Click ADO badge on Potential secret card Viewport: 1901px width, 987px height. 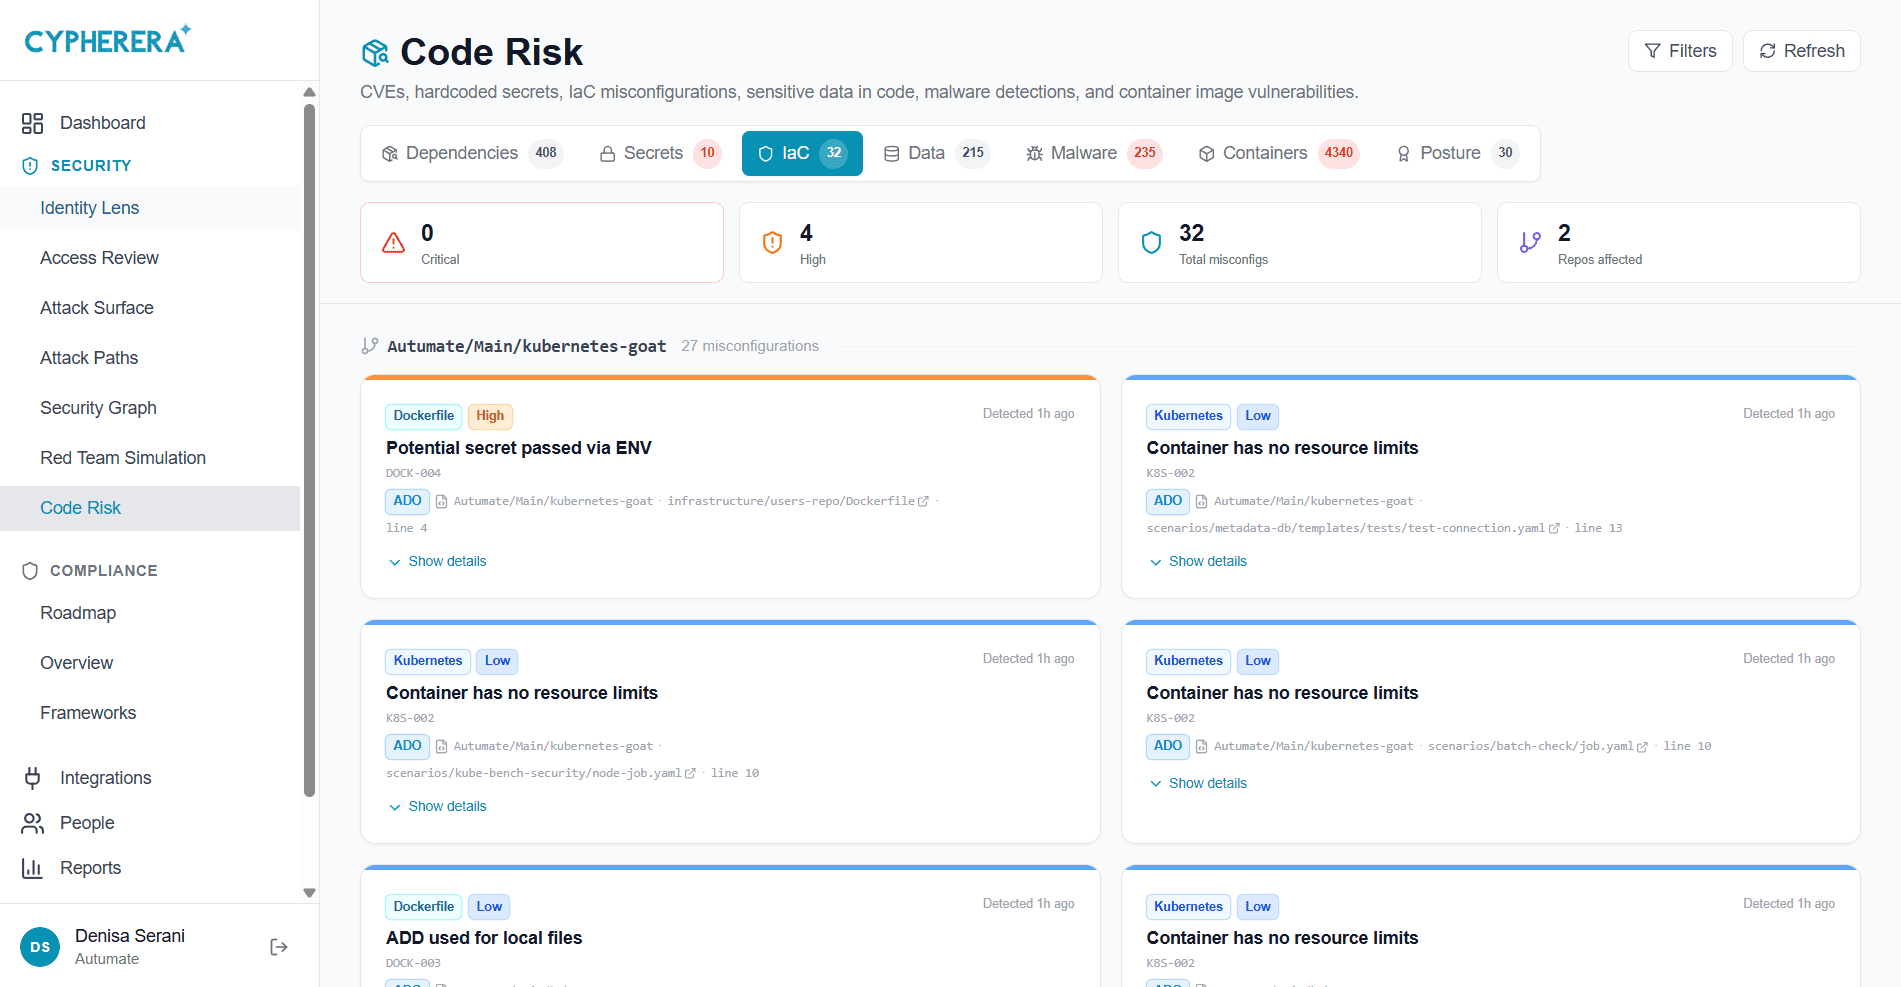tap(408, 501)
